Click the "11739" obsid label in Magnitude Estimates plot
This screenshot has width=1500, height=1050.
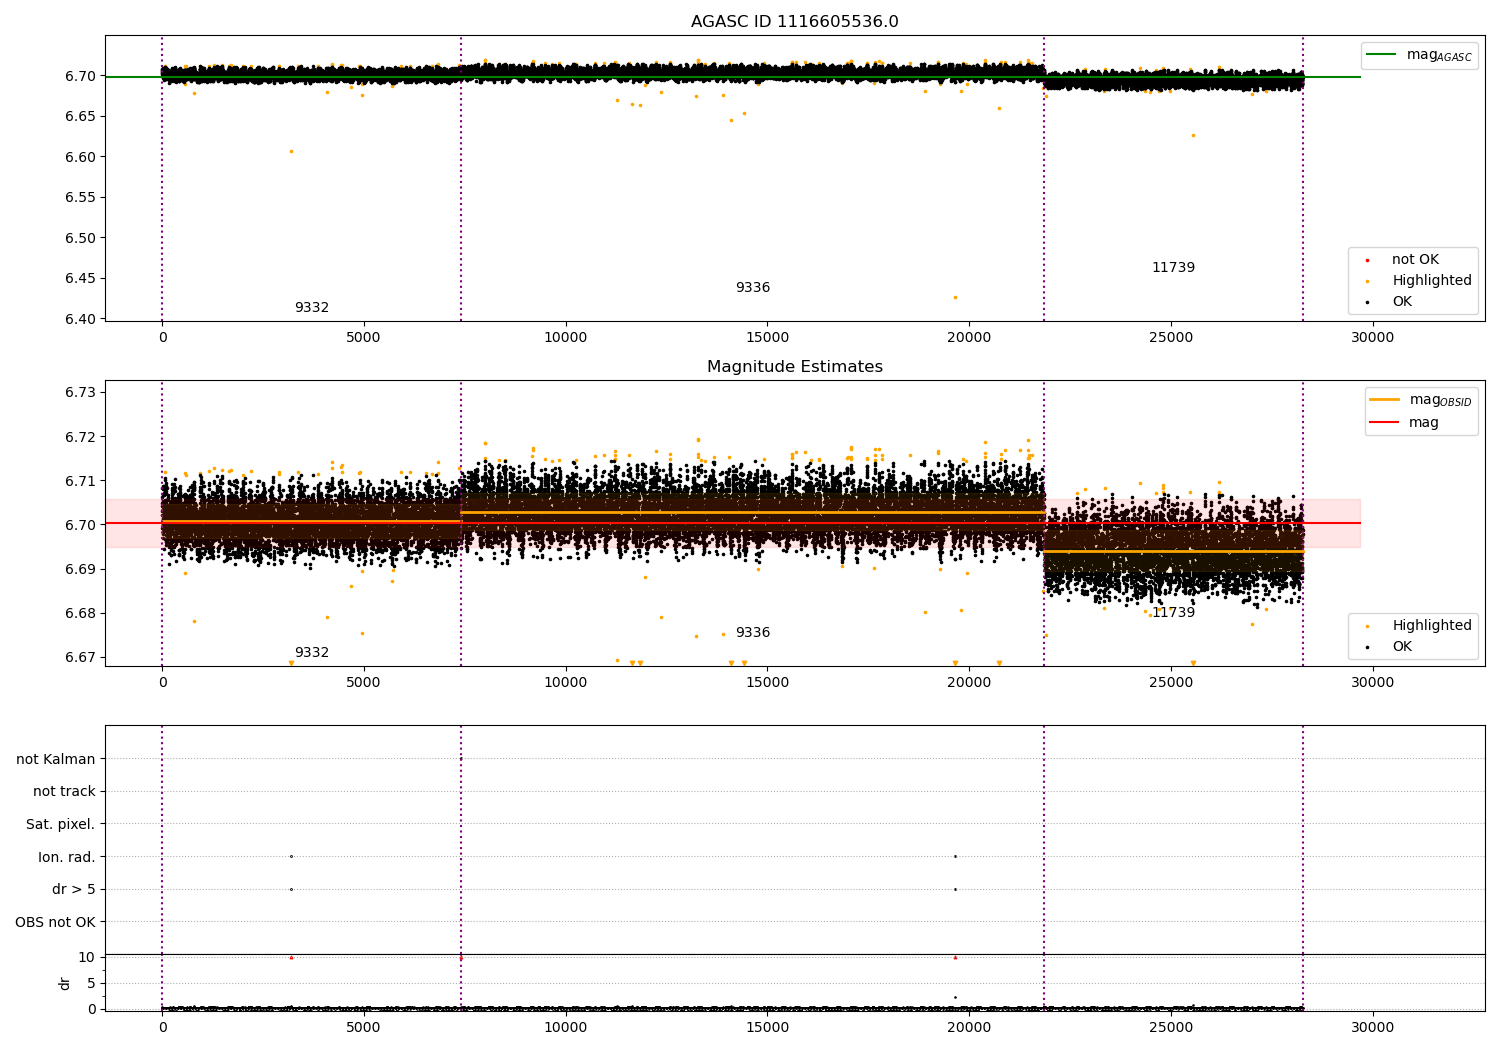[1173, 613]
